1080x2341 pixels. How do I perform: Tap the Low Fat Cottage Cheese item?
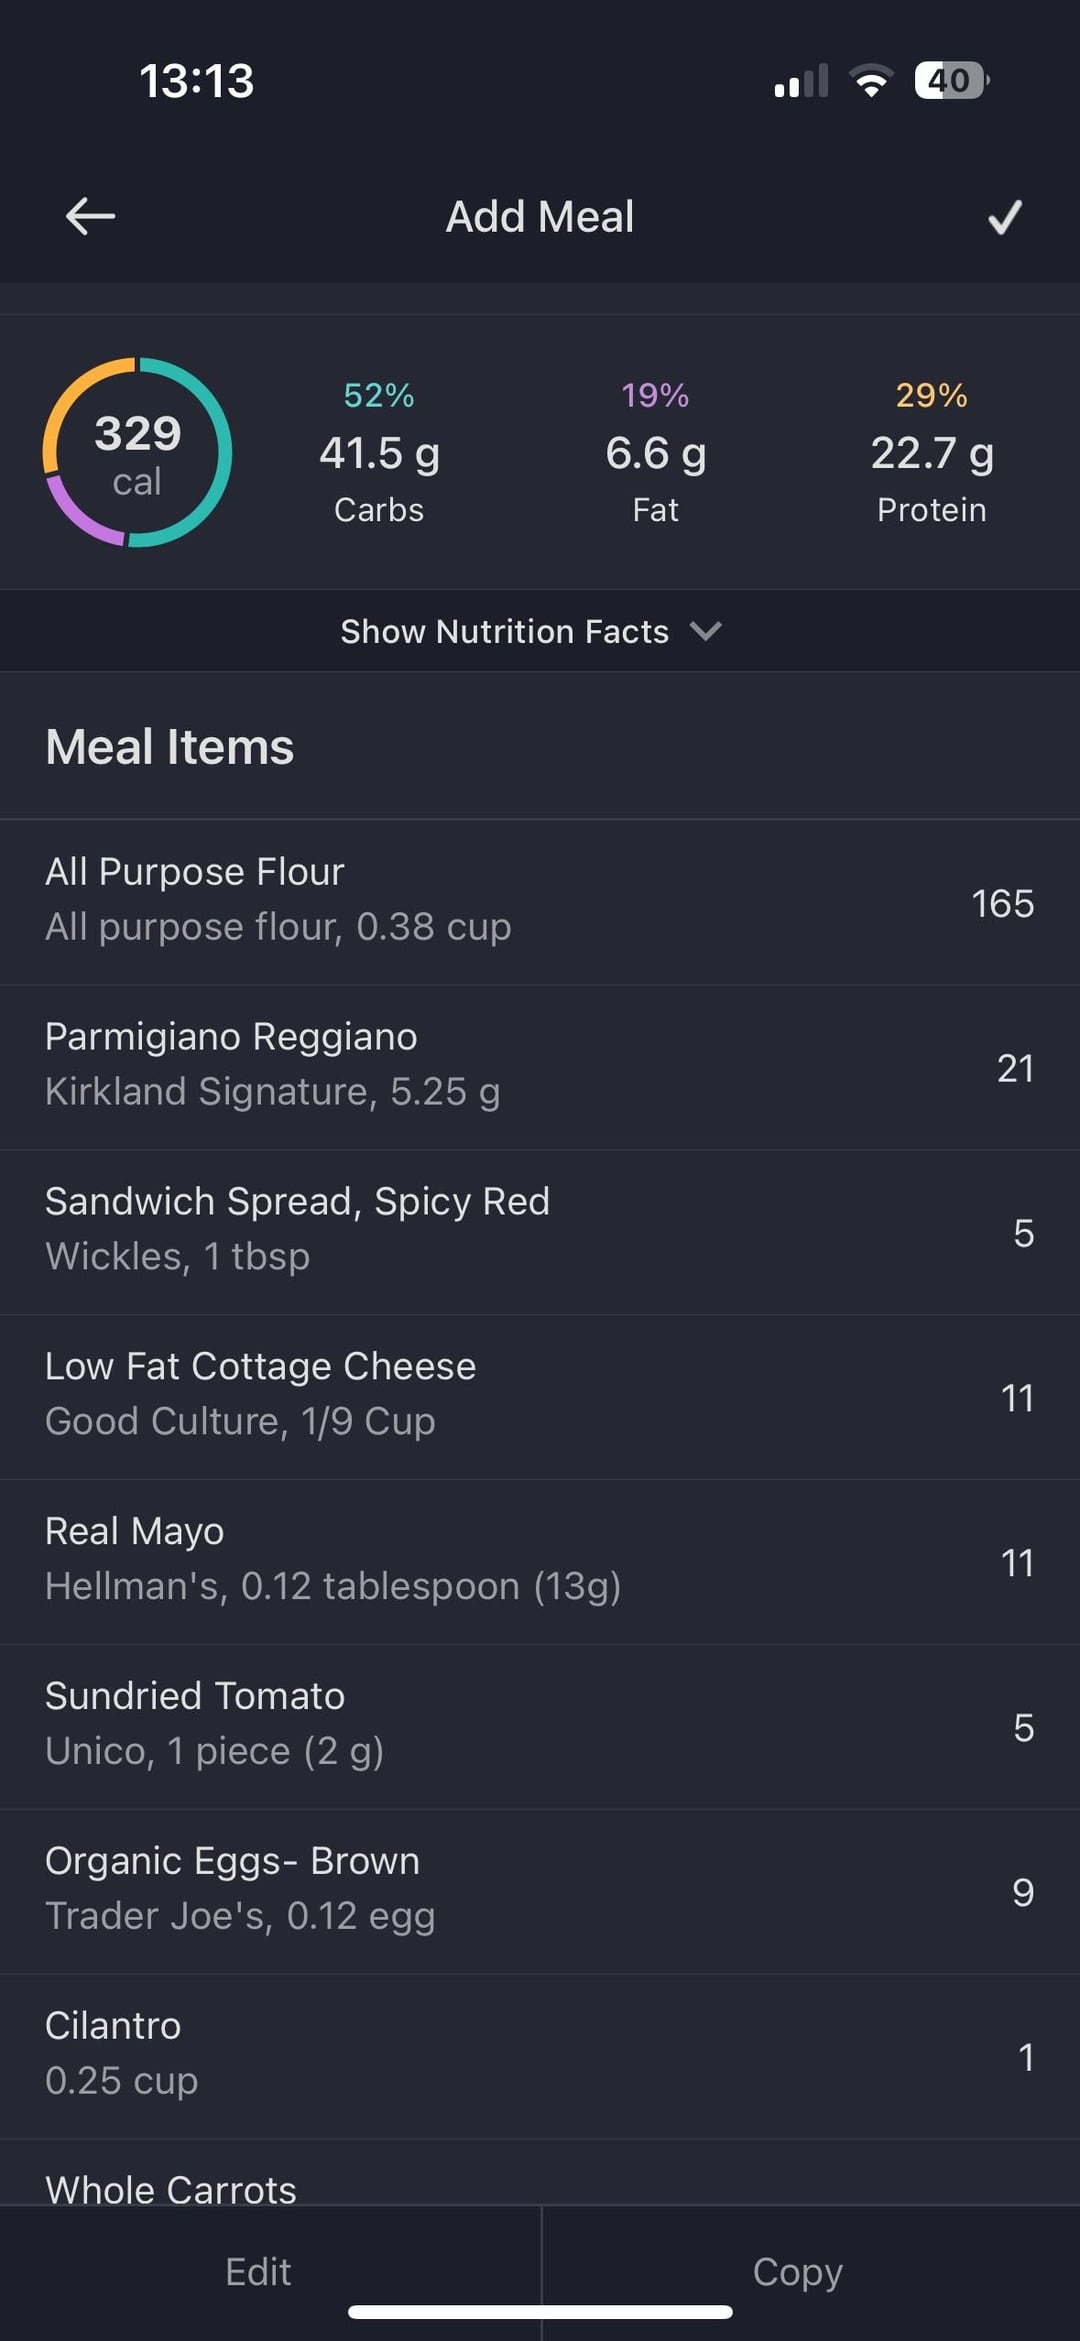point(540,1395)
